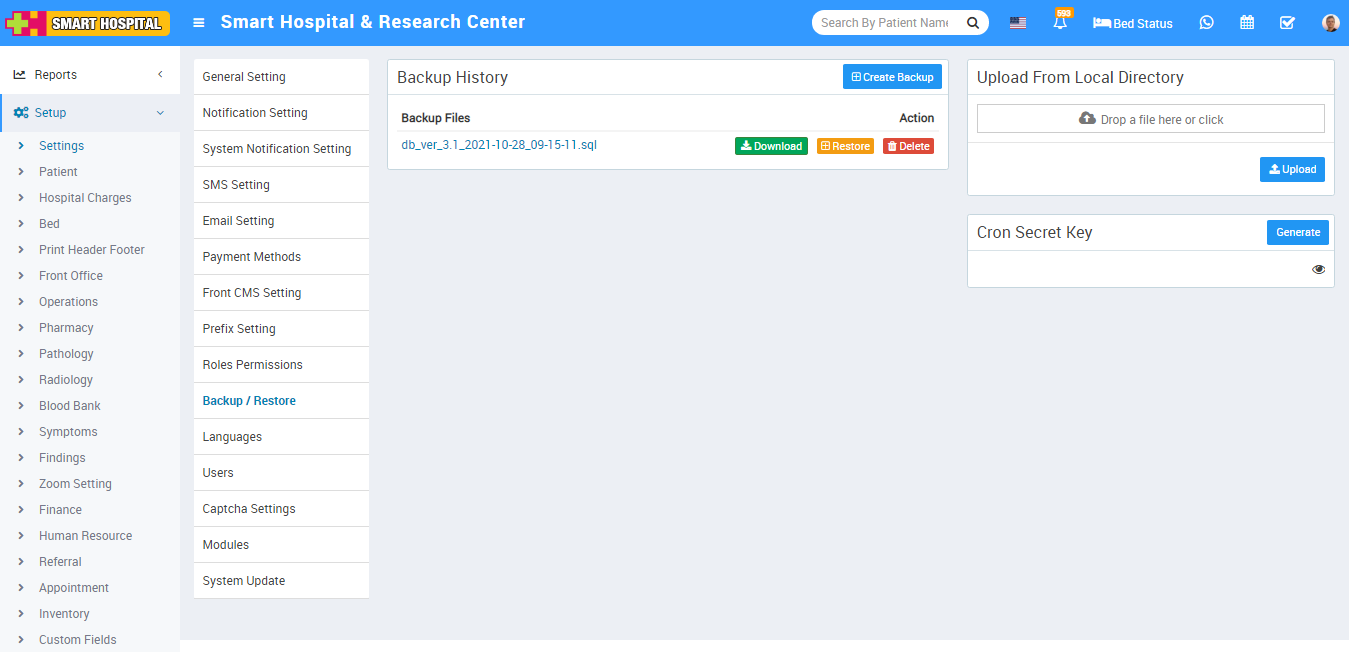Download the db_ver_3.1 backup file
The width and height of the screenshot is (1349, 657).
(x=771, y=146)
